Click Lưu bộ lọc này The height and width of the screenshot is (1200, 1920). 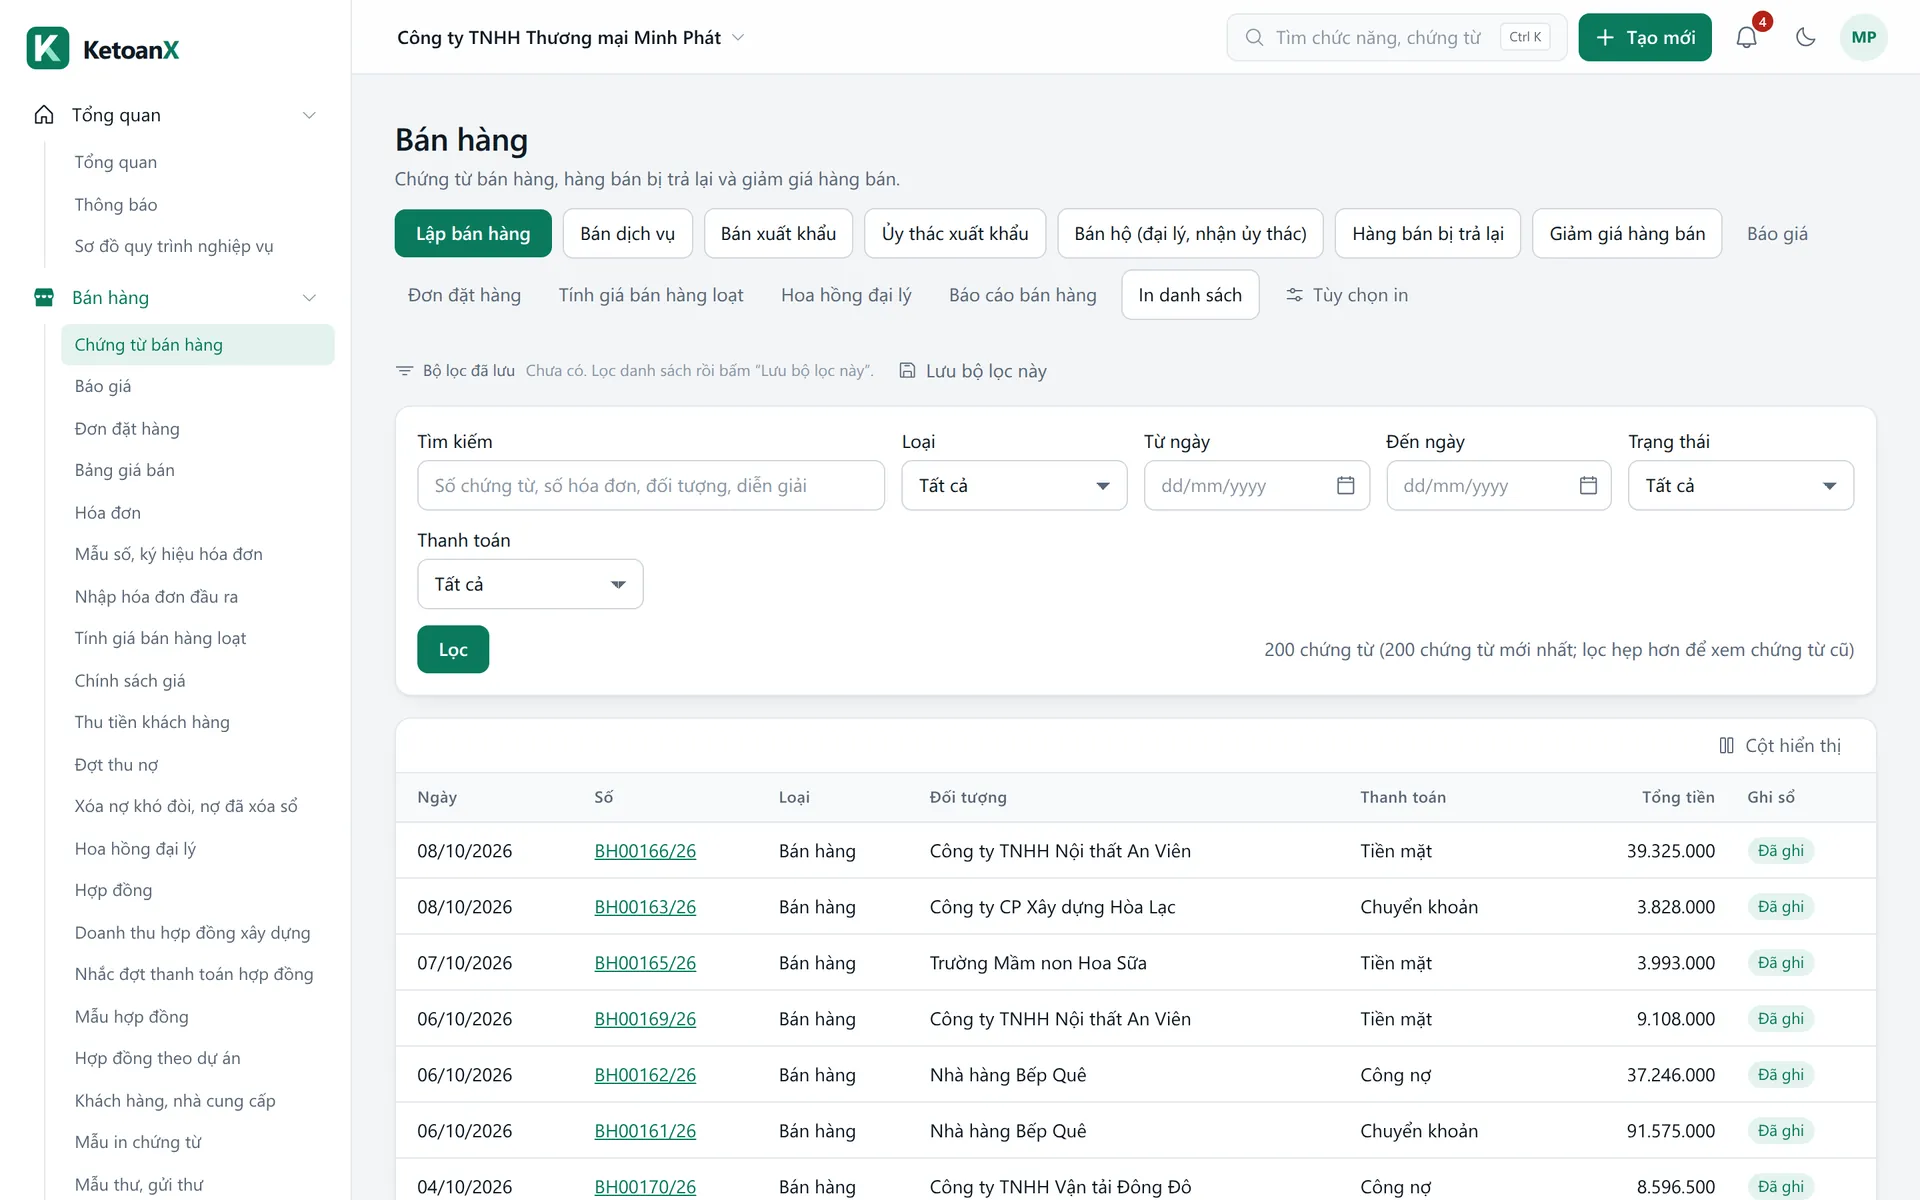click(973, 371)
